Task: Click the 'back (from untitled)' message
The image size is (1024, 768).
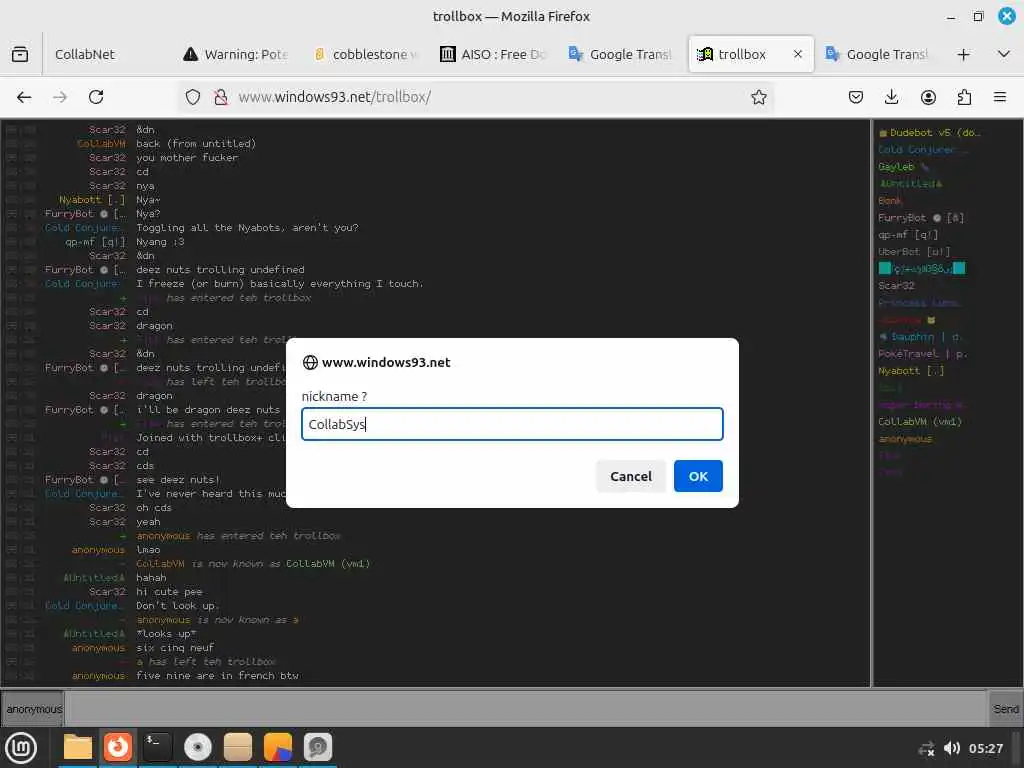Action: click(x=196, y=144)
